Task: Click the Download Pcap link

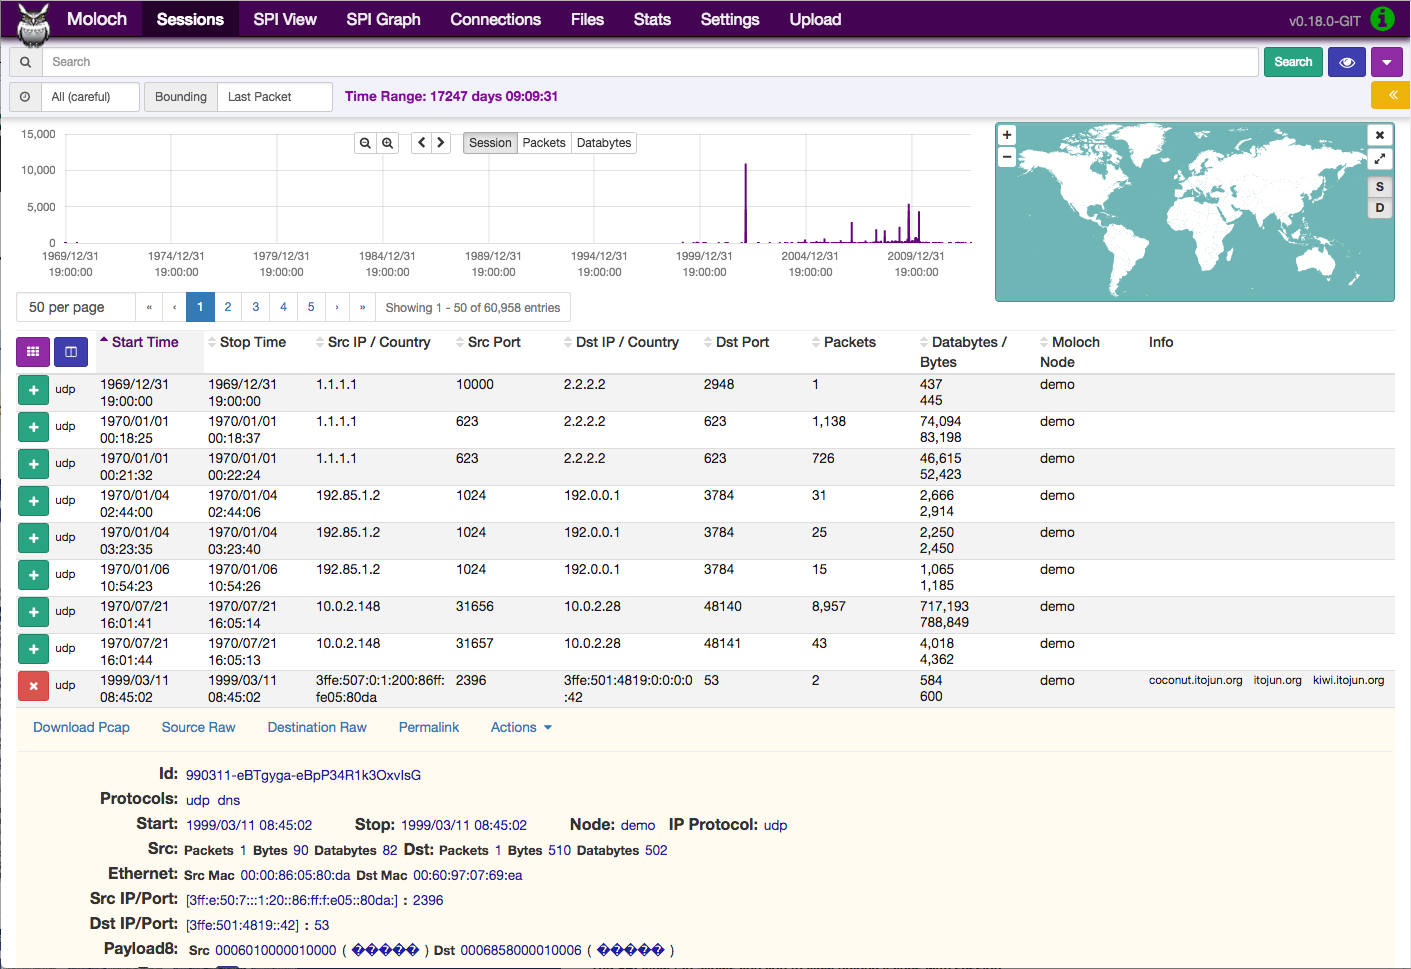Action: (81, 727)
